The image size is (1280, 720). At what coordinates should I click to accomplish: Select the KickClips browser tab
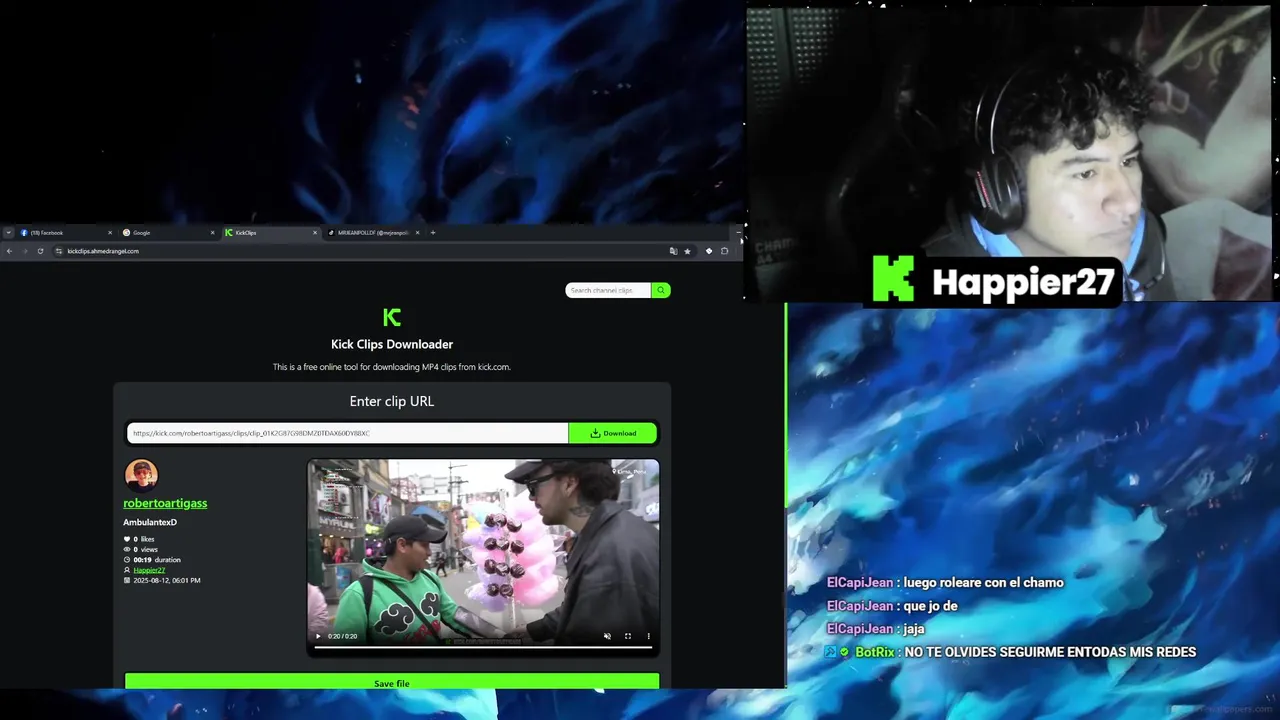coord(270,232)
